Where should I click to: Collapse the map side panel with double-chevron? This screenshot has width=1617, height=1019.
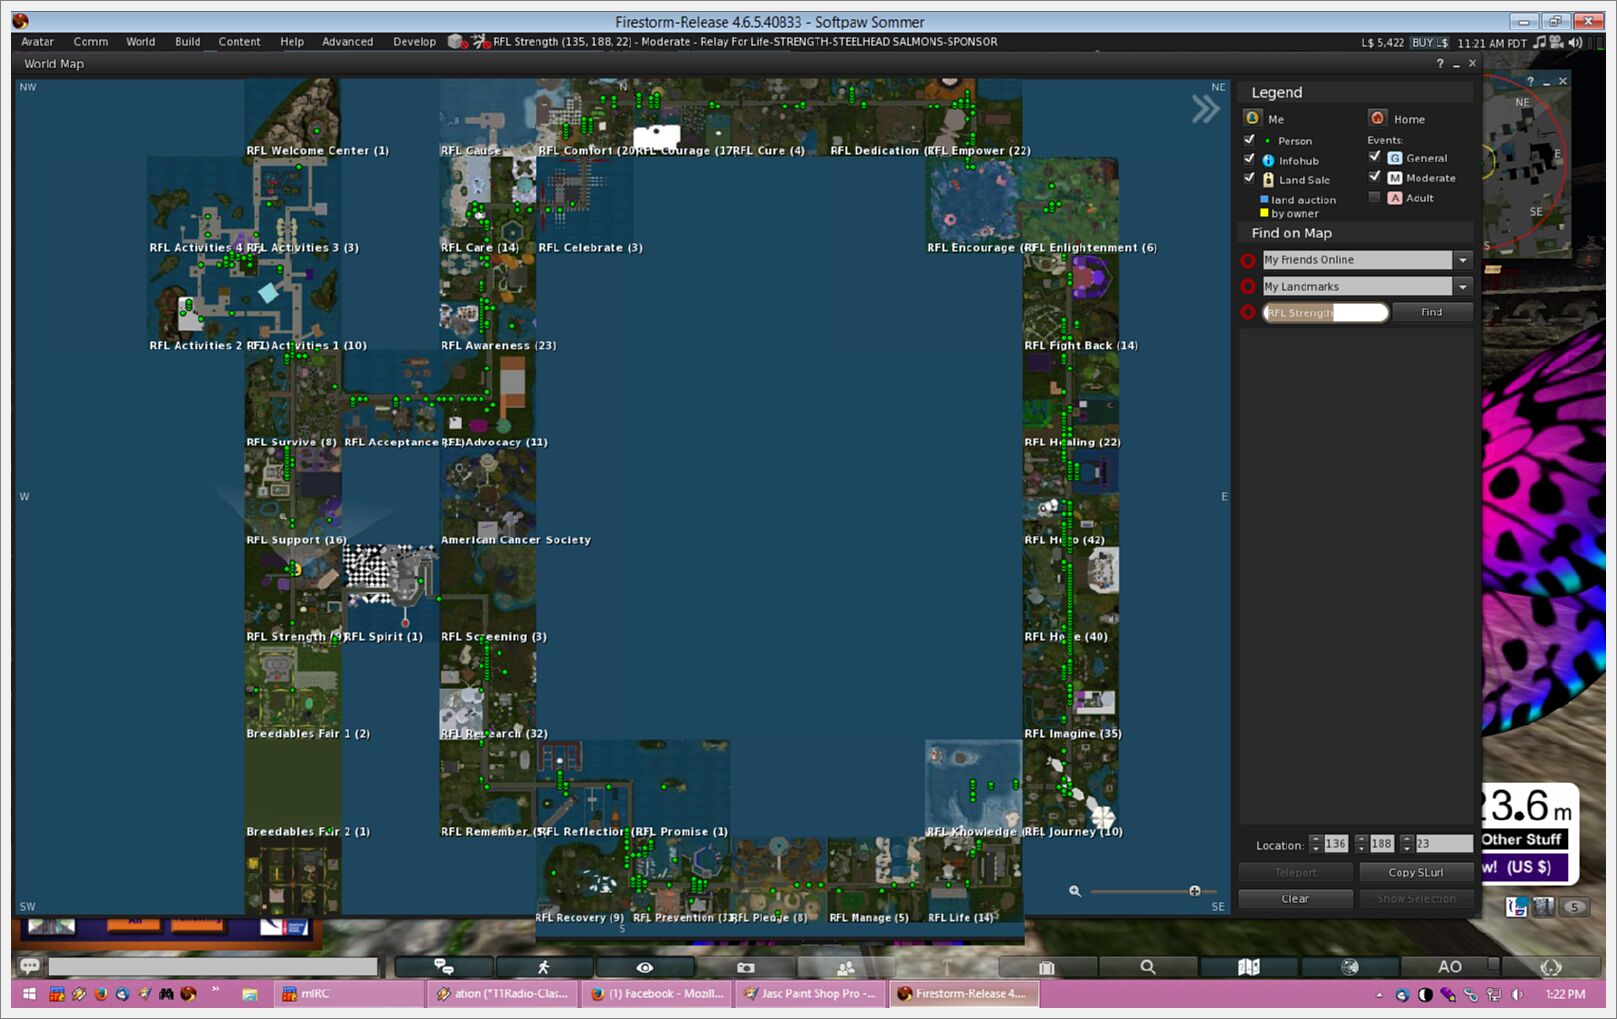(x=1205, y=109)
